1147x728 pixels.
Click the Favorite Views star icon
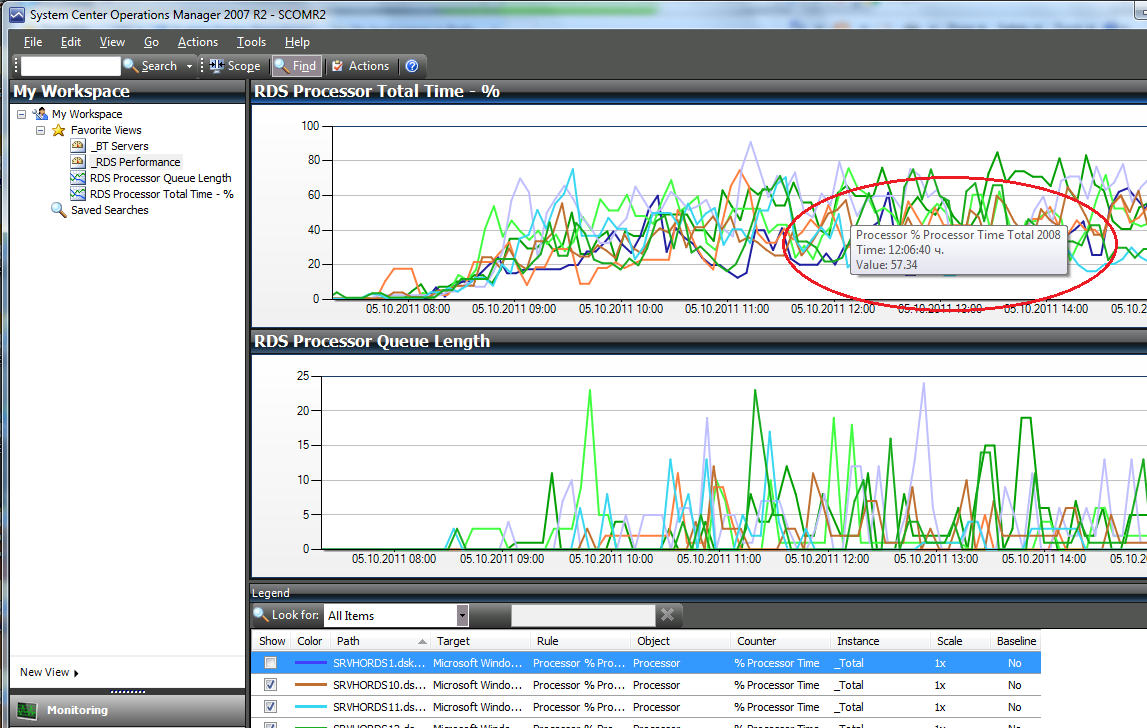59,130
